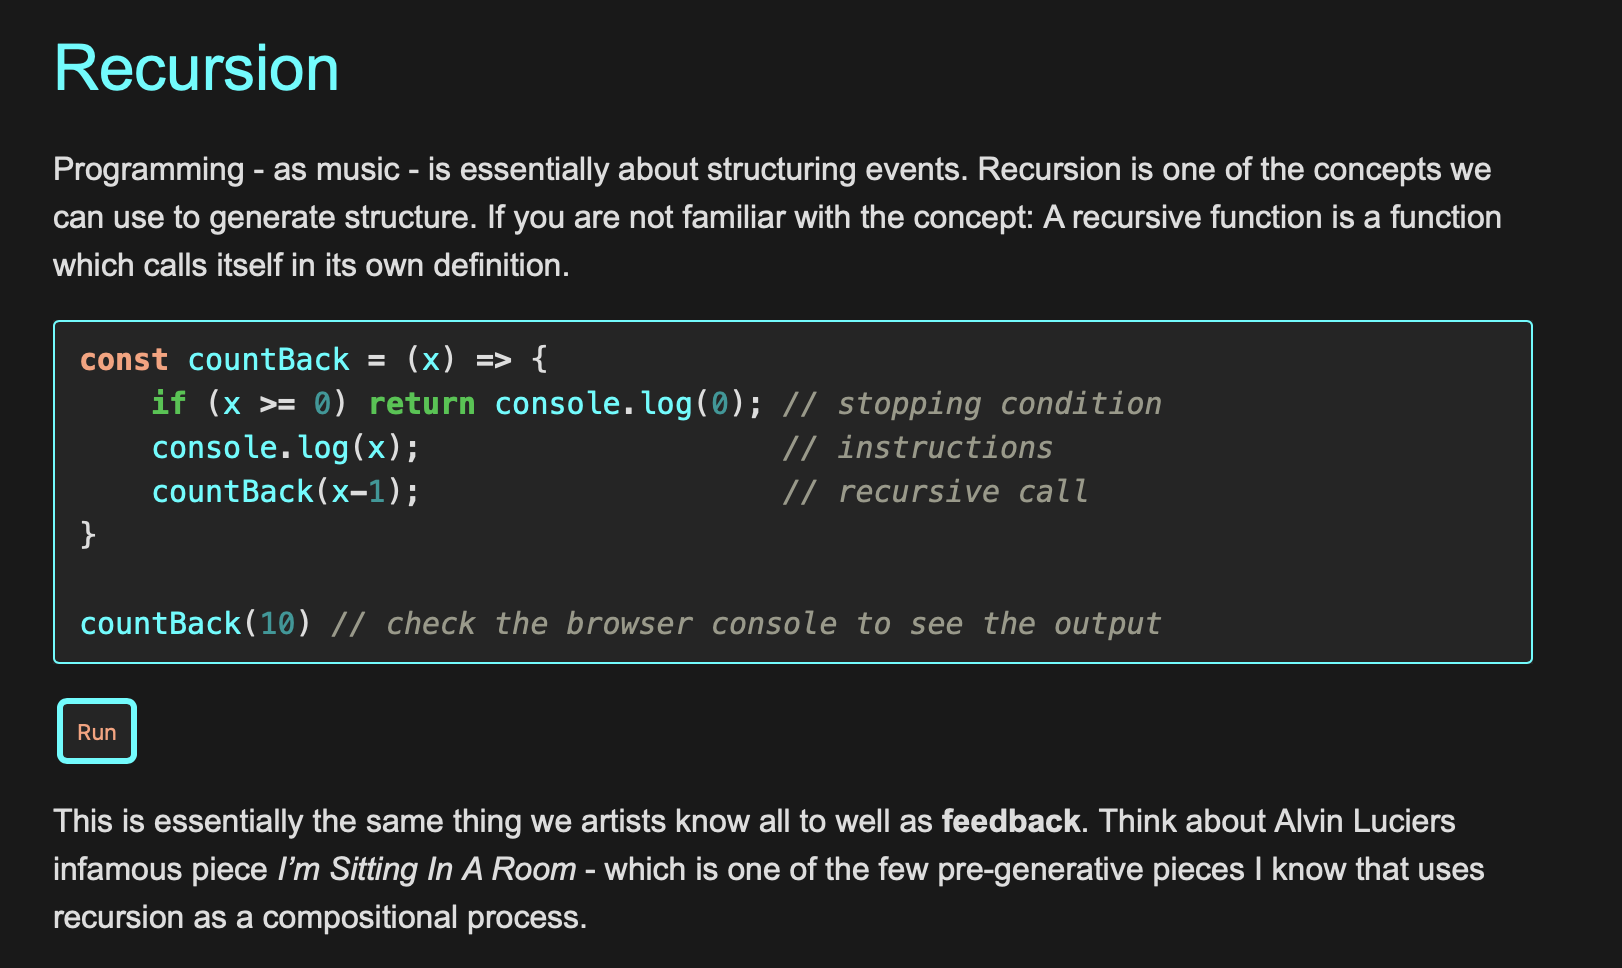The width and height of the screenshot is (1622, 968).
Task: Click the console.log(x) statement
Action: click(x=286, y=447)
